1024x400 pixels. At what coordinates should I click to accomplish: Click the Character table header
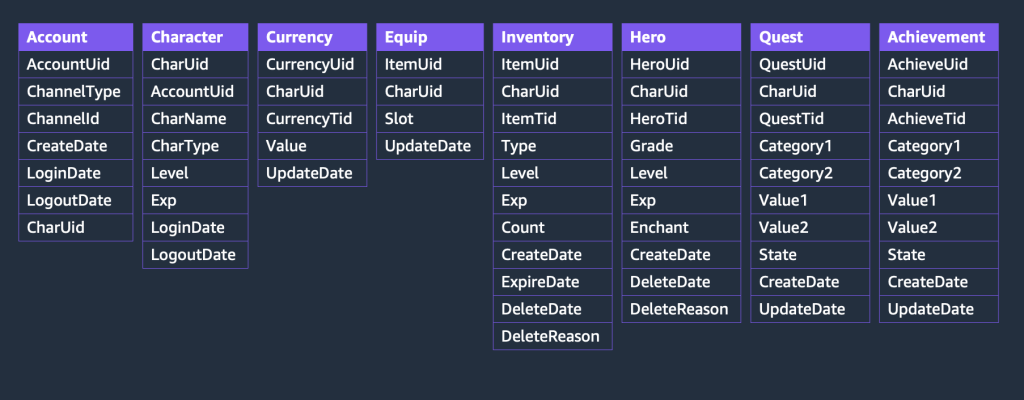195,37
